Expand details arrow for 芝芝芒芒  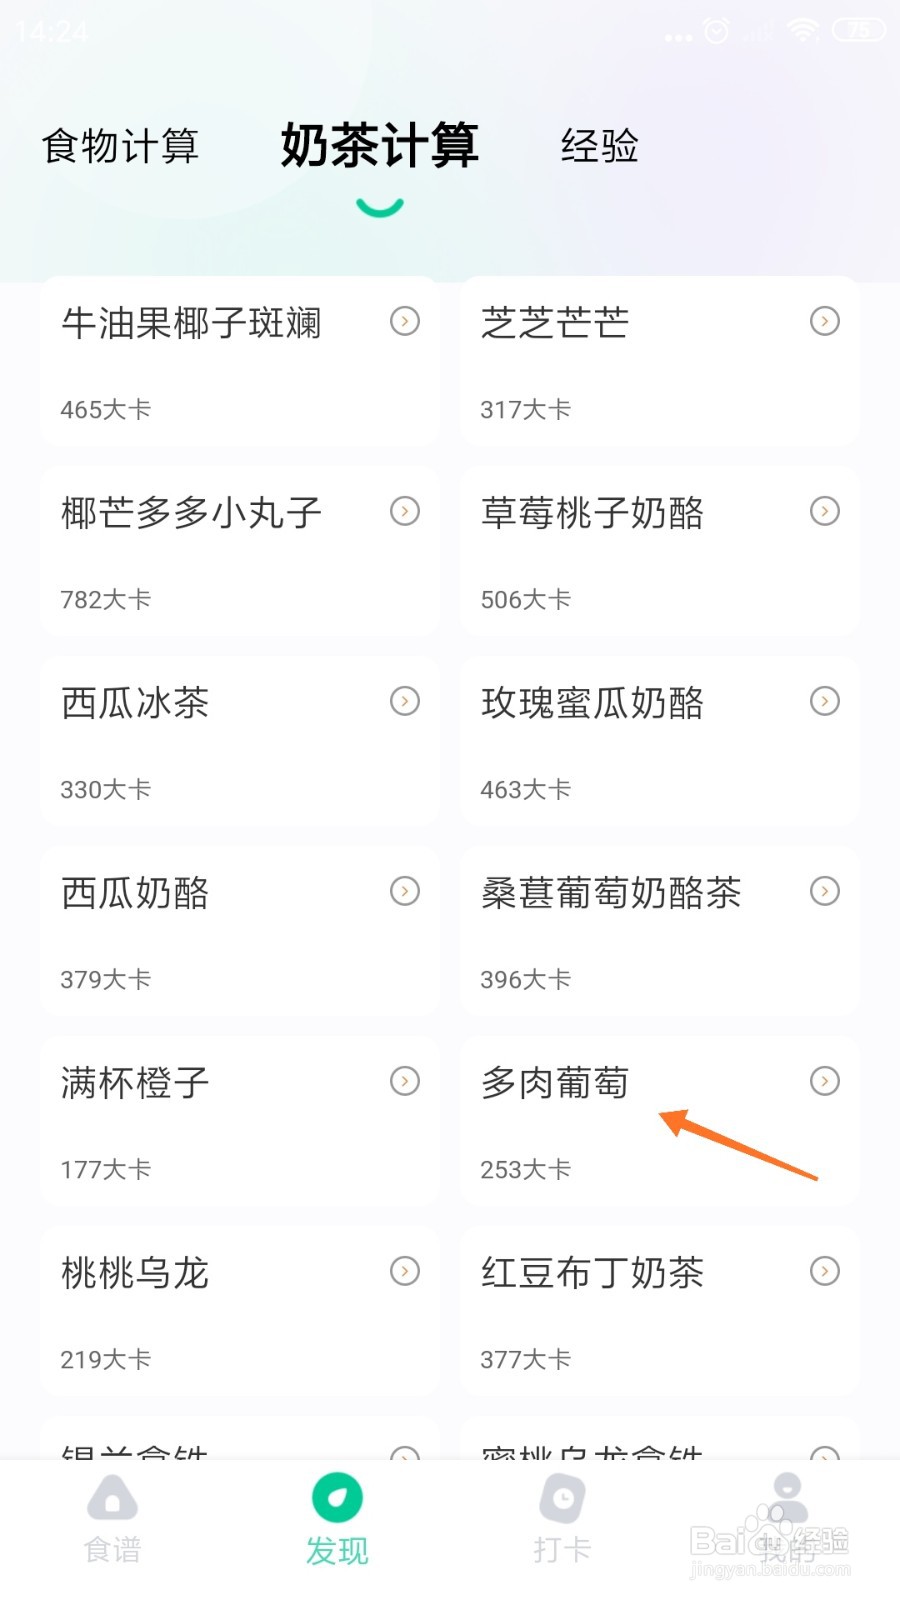825,321
